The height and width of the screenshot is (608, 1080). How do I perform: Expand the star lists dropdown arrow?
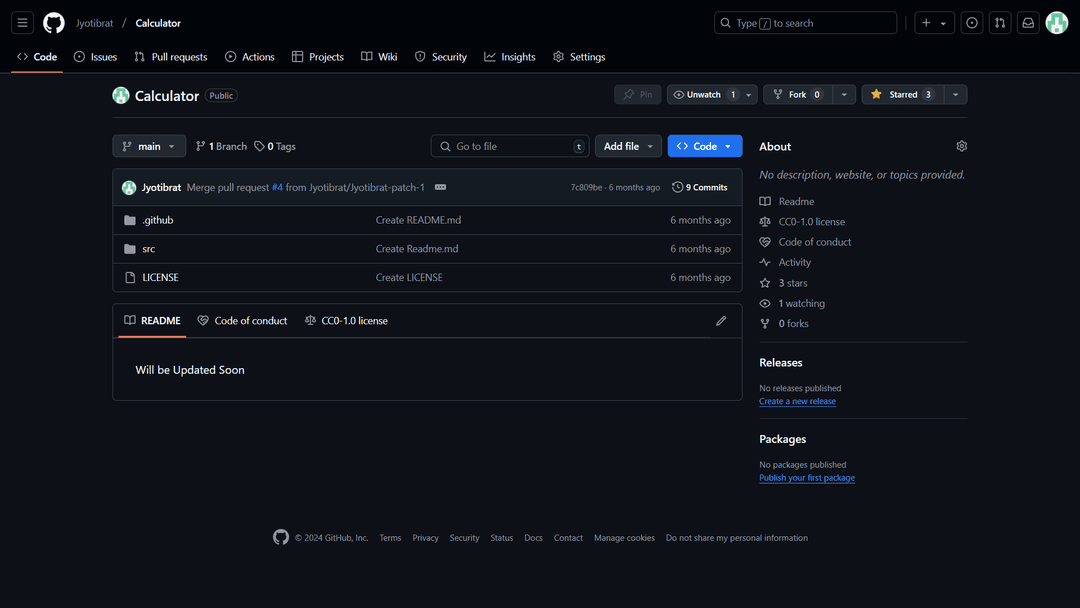955,94
